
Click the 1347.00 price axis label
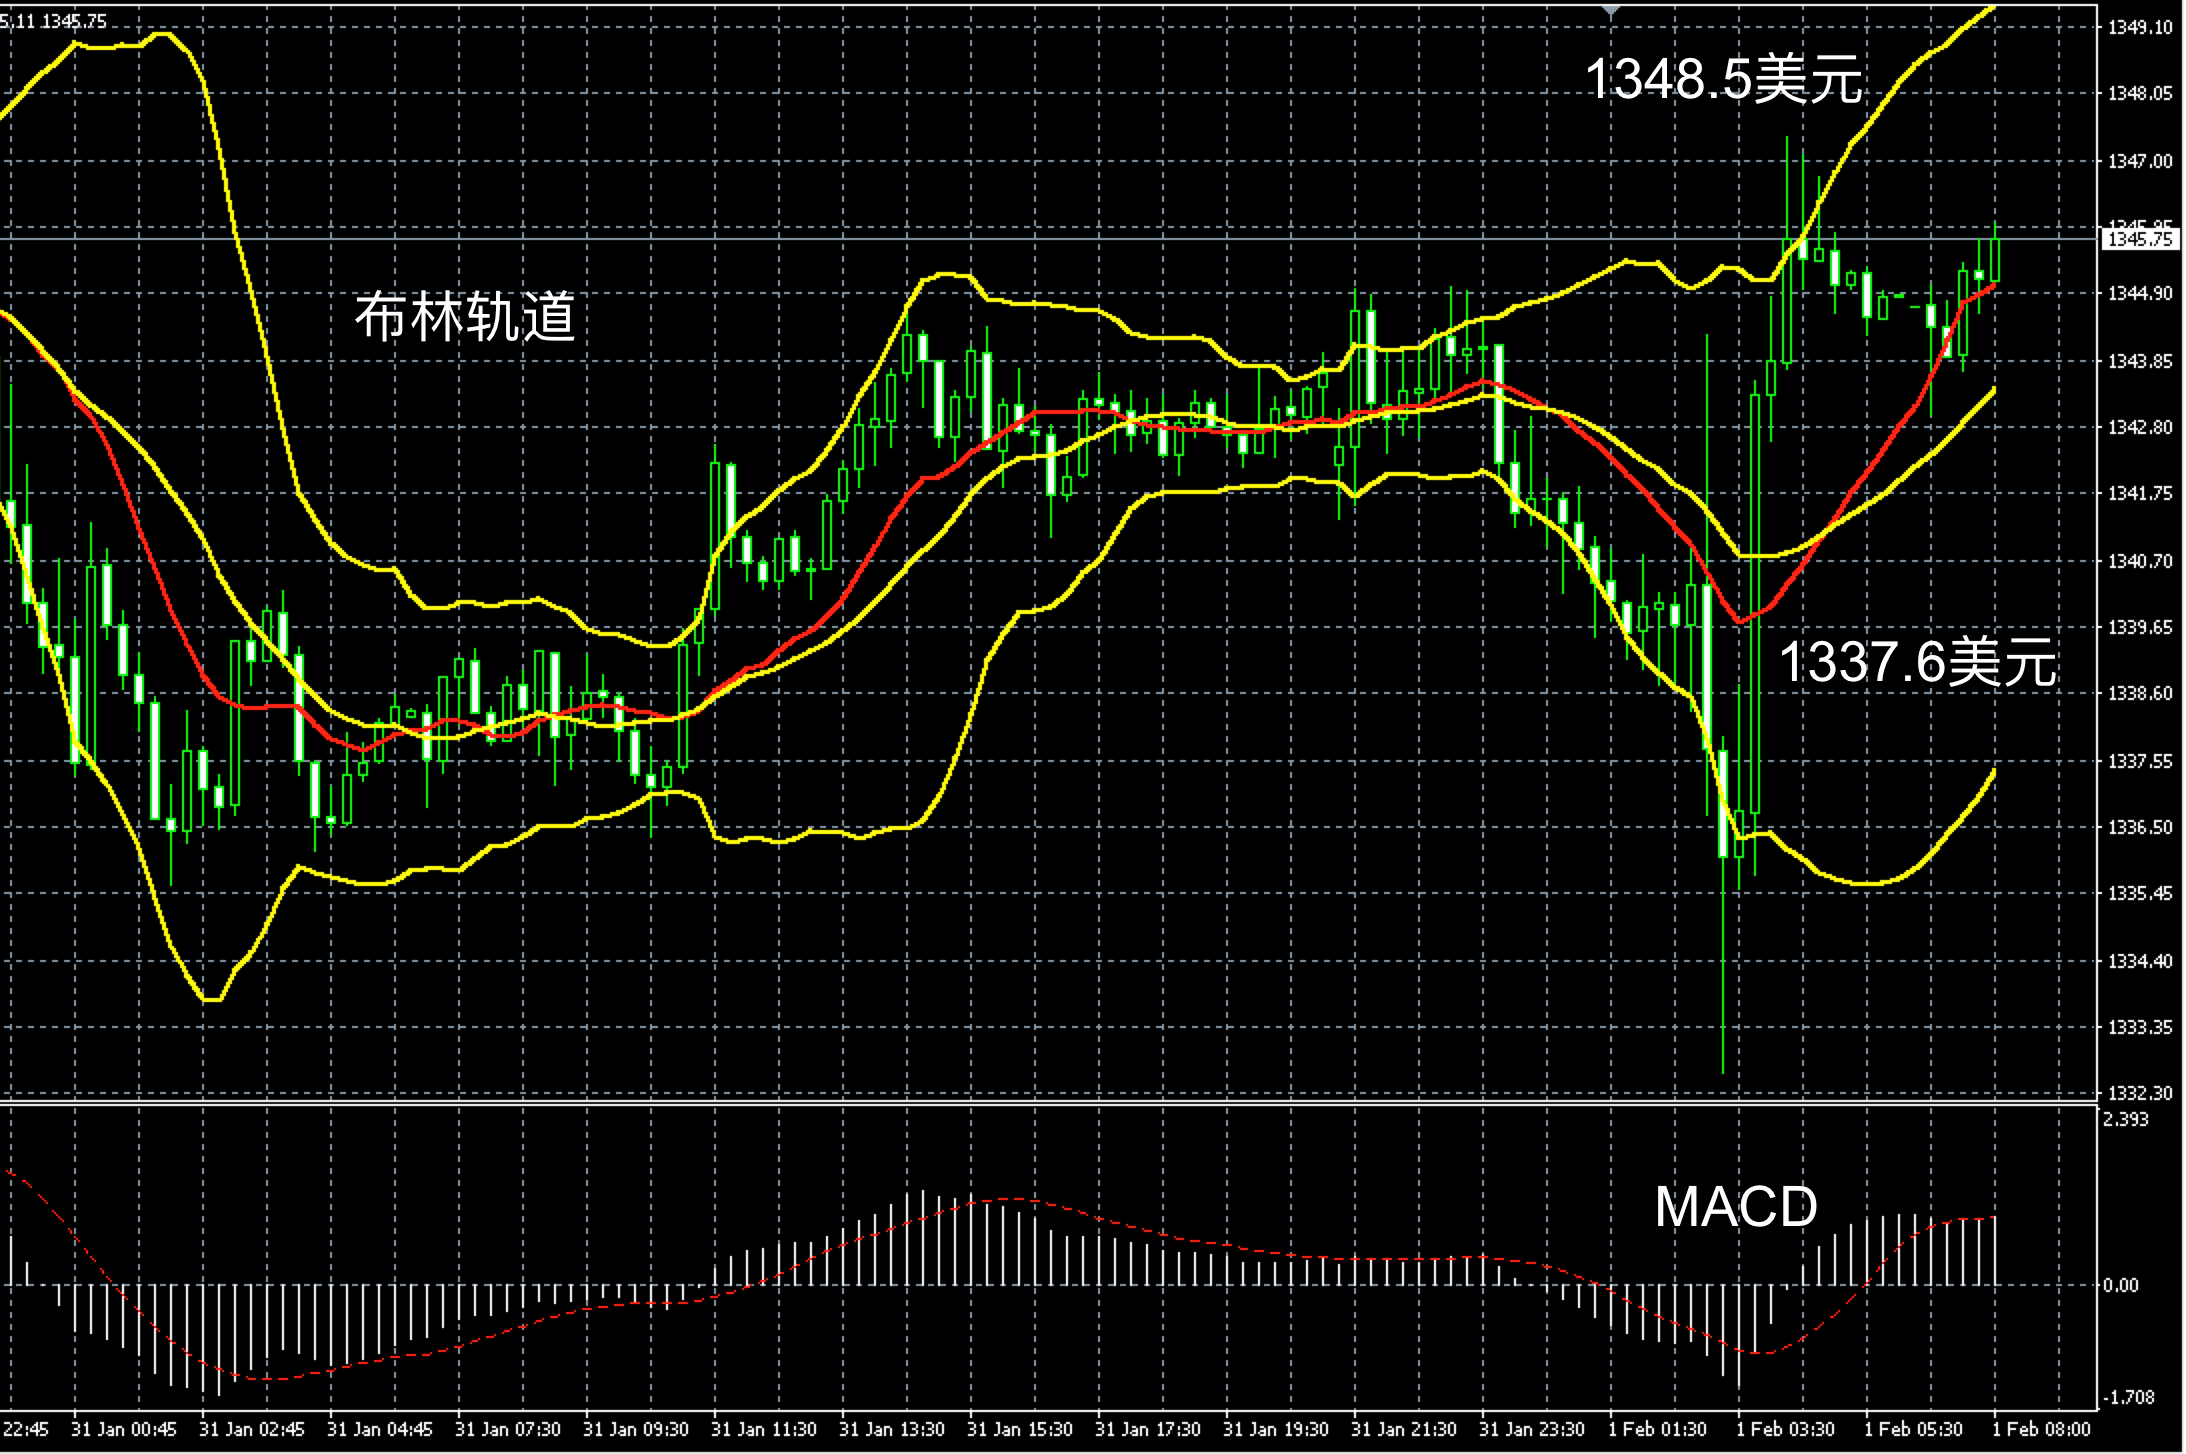click(x=2139, y=161)
